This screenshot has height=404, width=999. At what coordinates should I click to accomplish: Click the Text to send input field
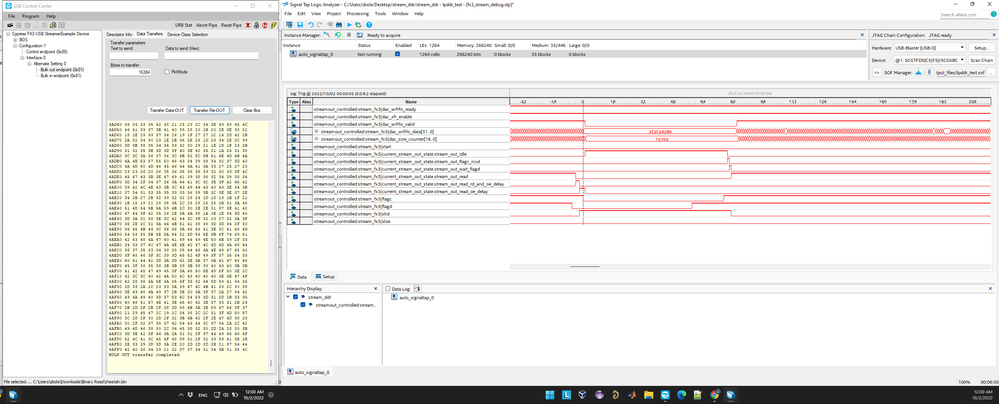134,55
